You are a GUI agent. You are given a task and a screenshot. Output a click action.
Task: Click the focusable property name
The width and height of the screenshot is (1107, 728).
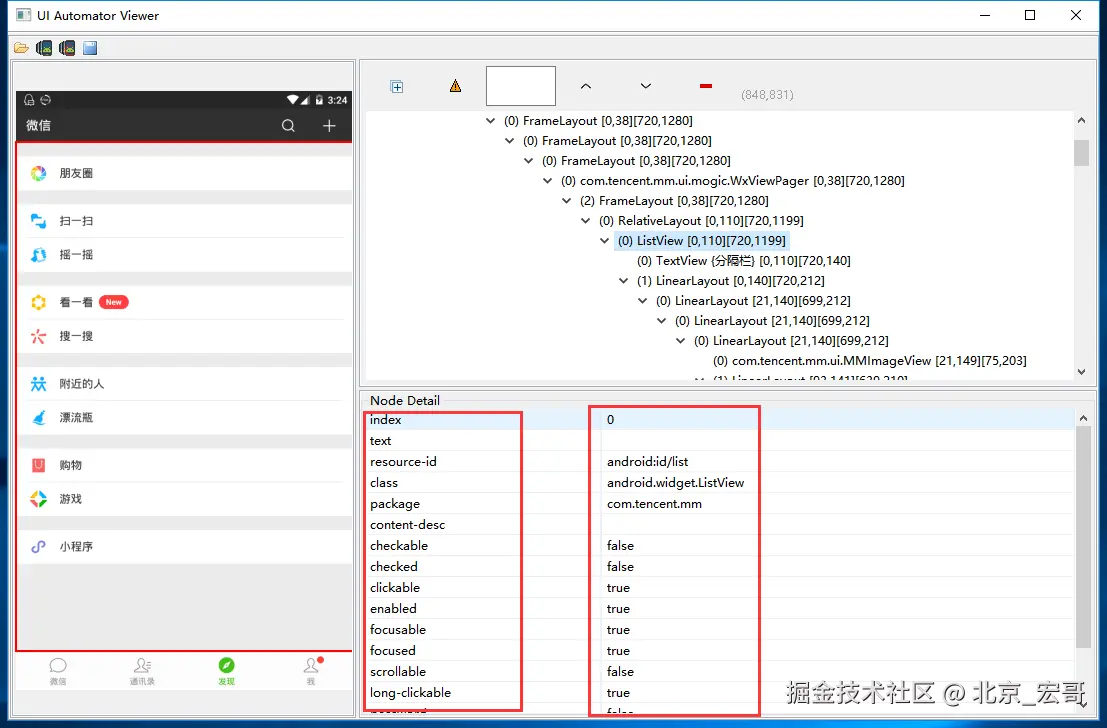(x=398, y=630)
